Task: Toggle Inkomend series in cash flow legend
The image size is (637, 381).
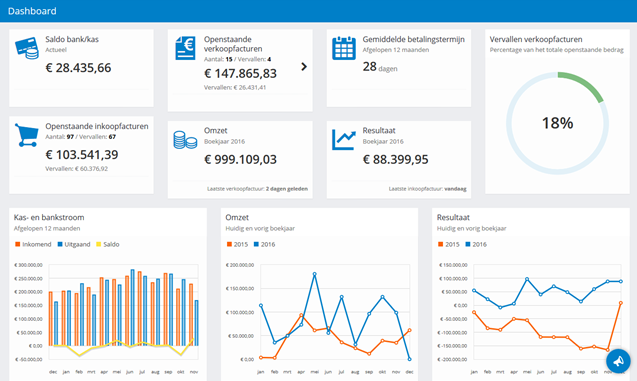Action: pyautogui.click(x=33, y=244)
